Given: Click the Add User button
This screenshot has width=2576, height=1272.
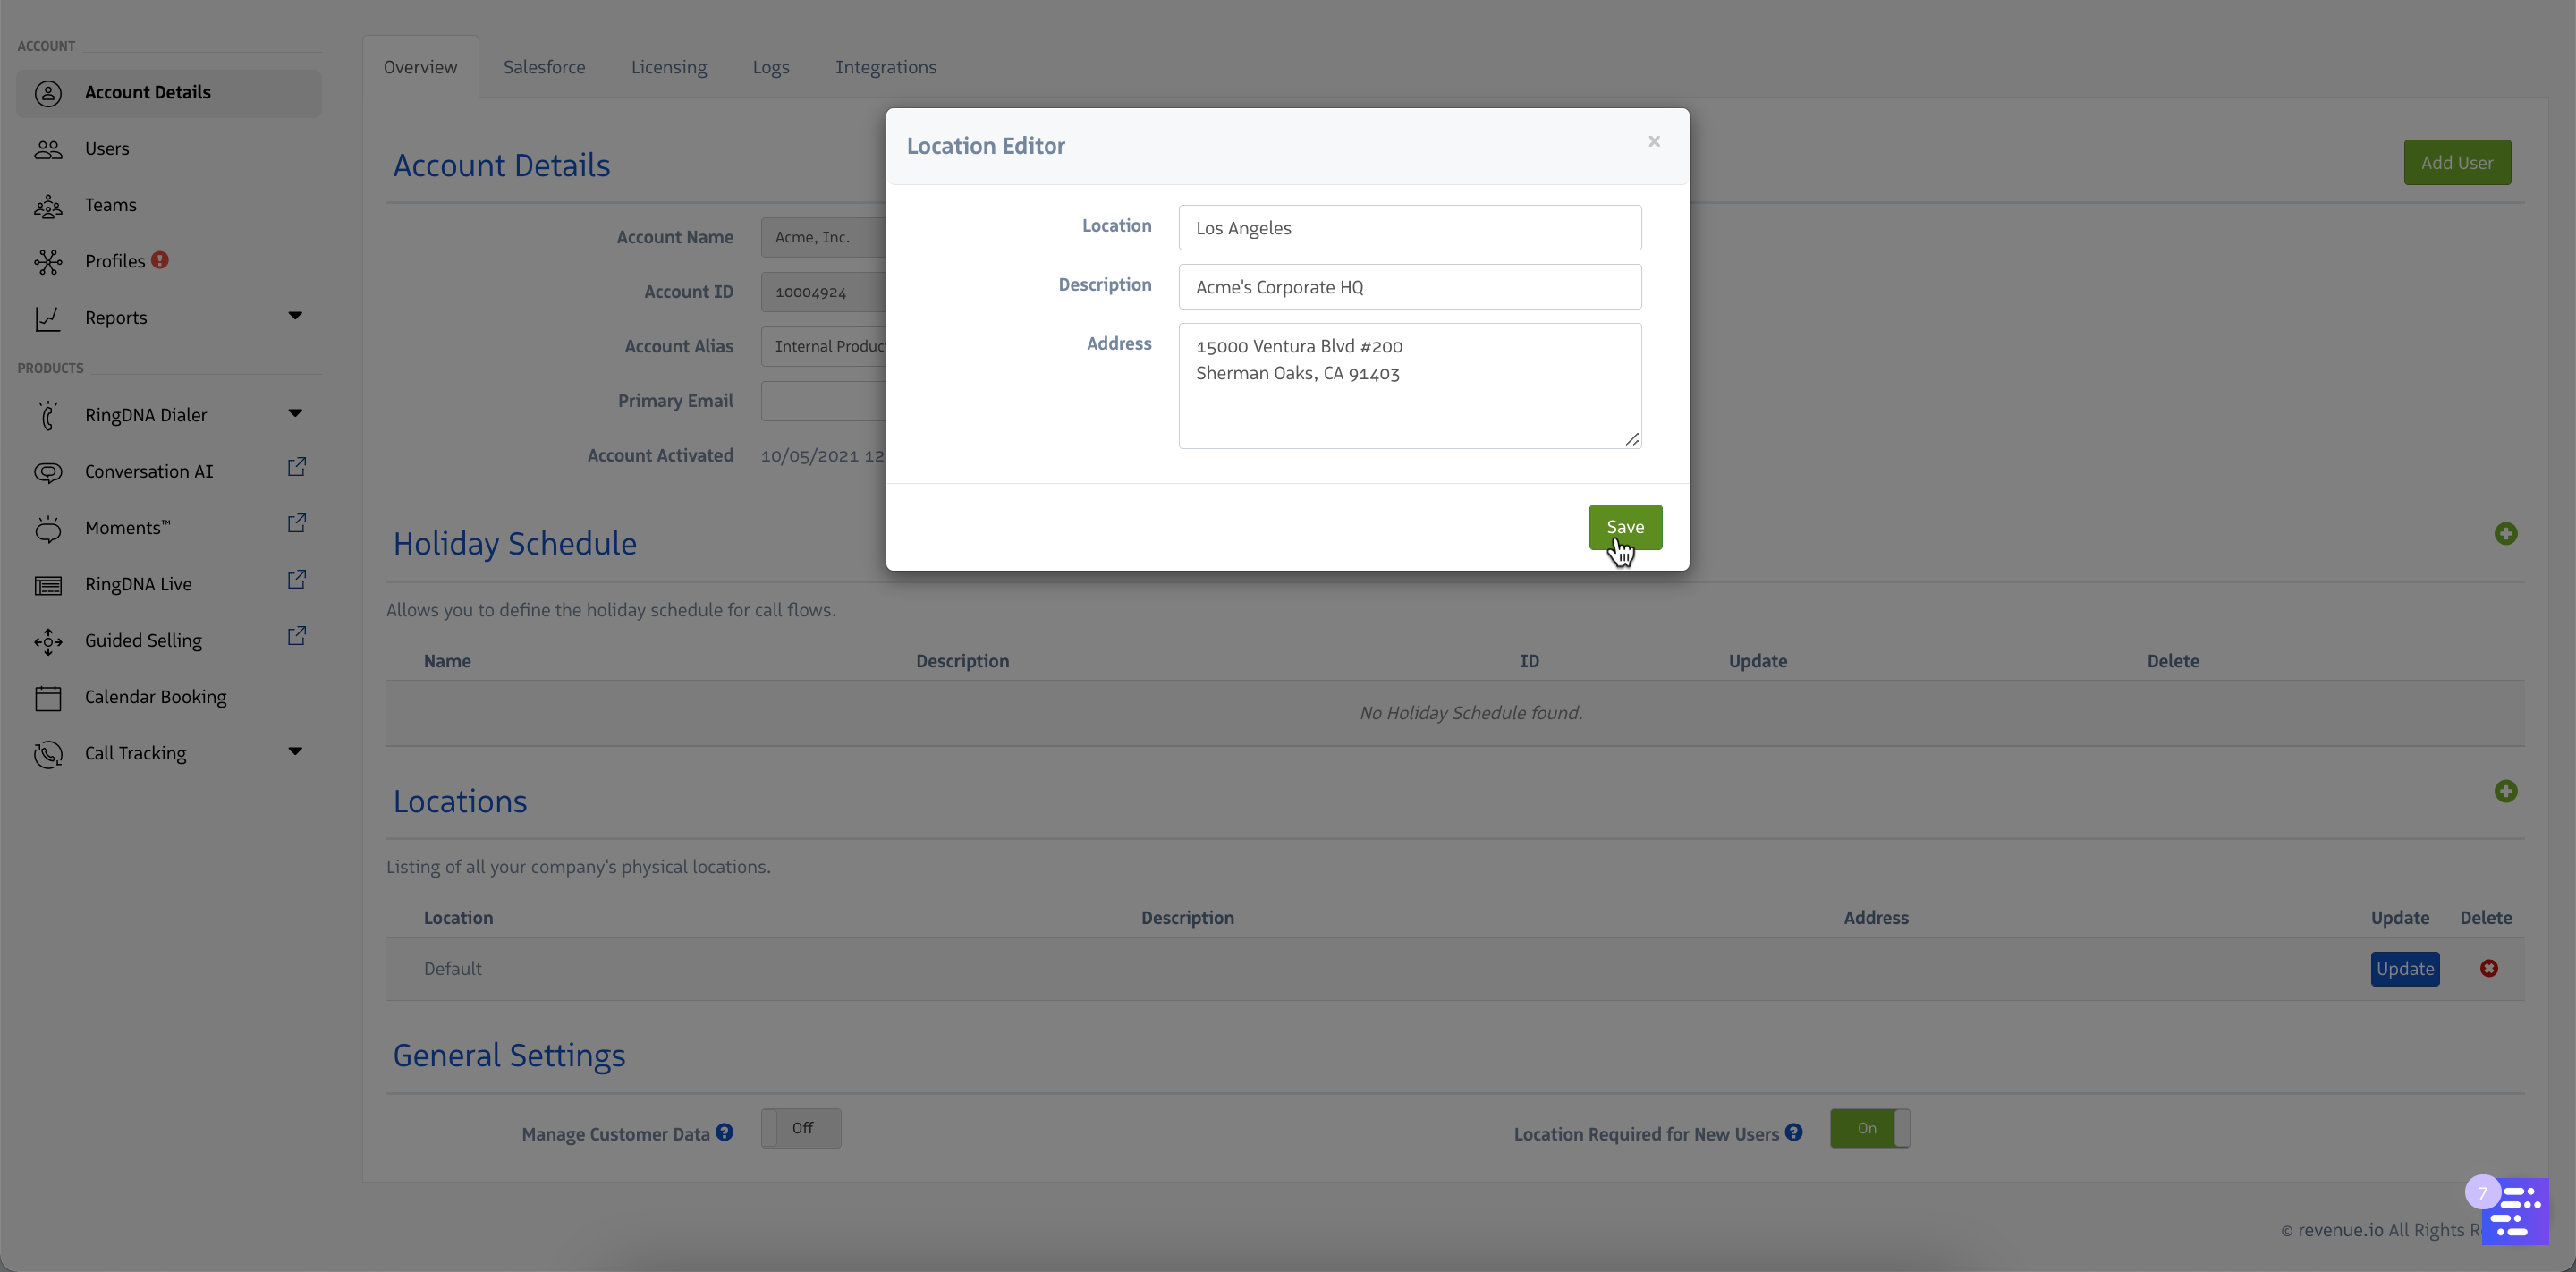Looking at the screenshot, I should 2456,162.
